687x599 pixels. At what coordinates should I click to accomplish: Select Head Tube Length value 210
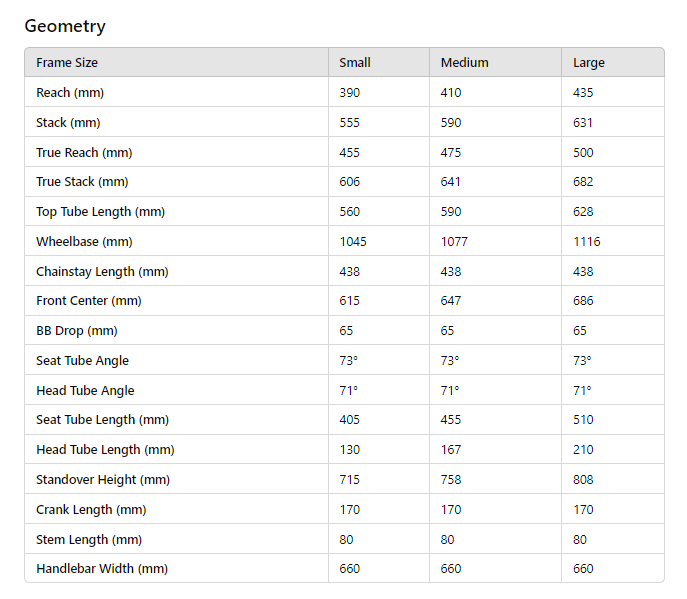tap(583, 450)
